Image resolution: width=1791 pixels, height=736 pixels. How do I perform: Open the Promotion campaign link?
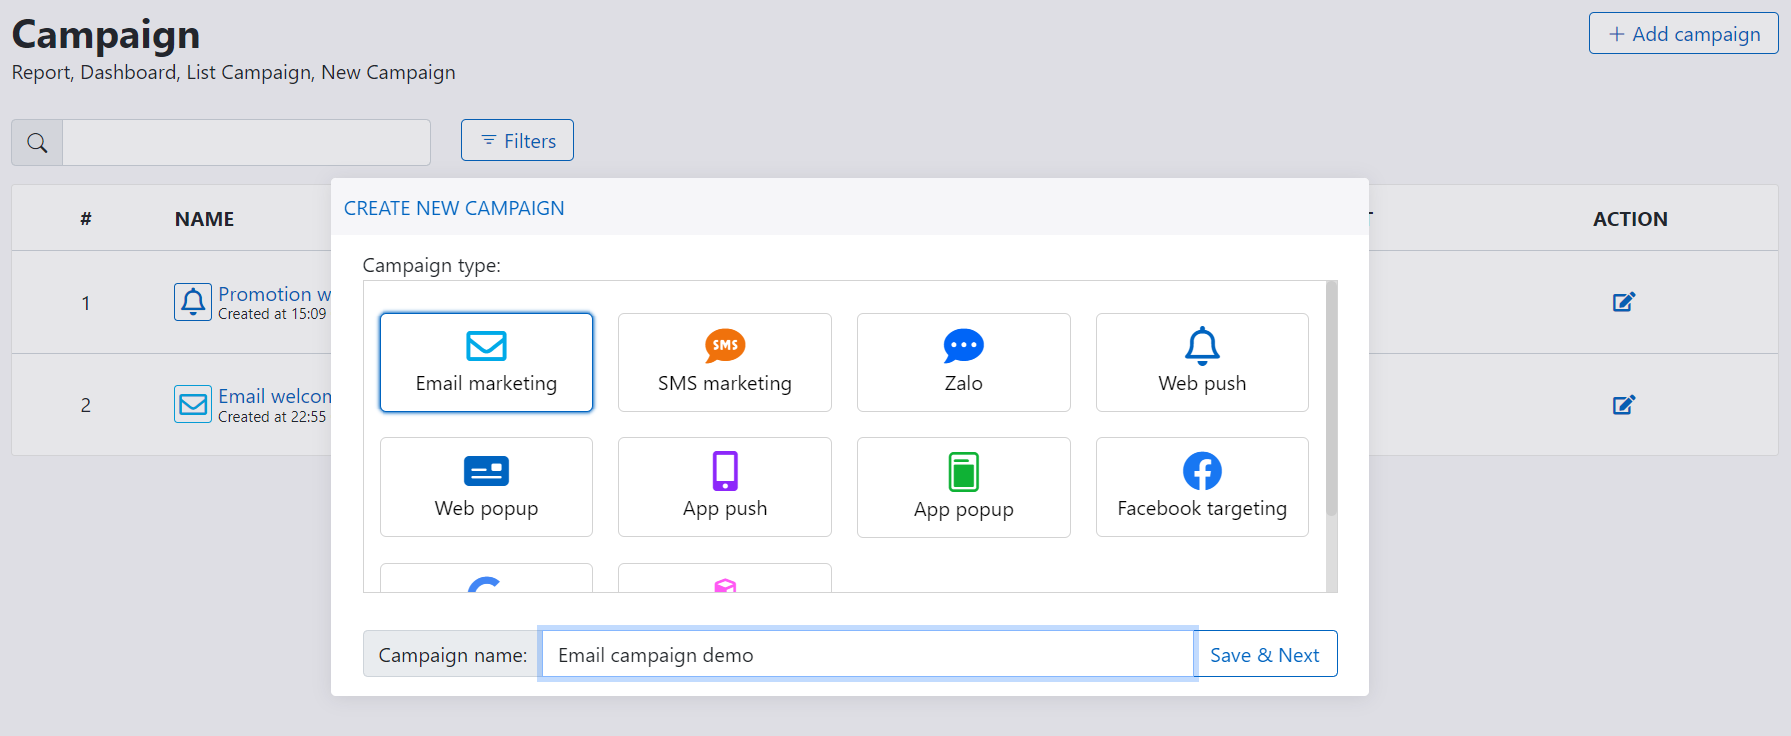[x=273, y=294]
